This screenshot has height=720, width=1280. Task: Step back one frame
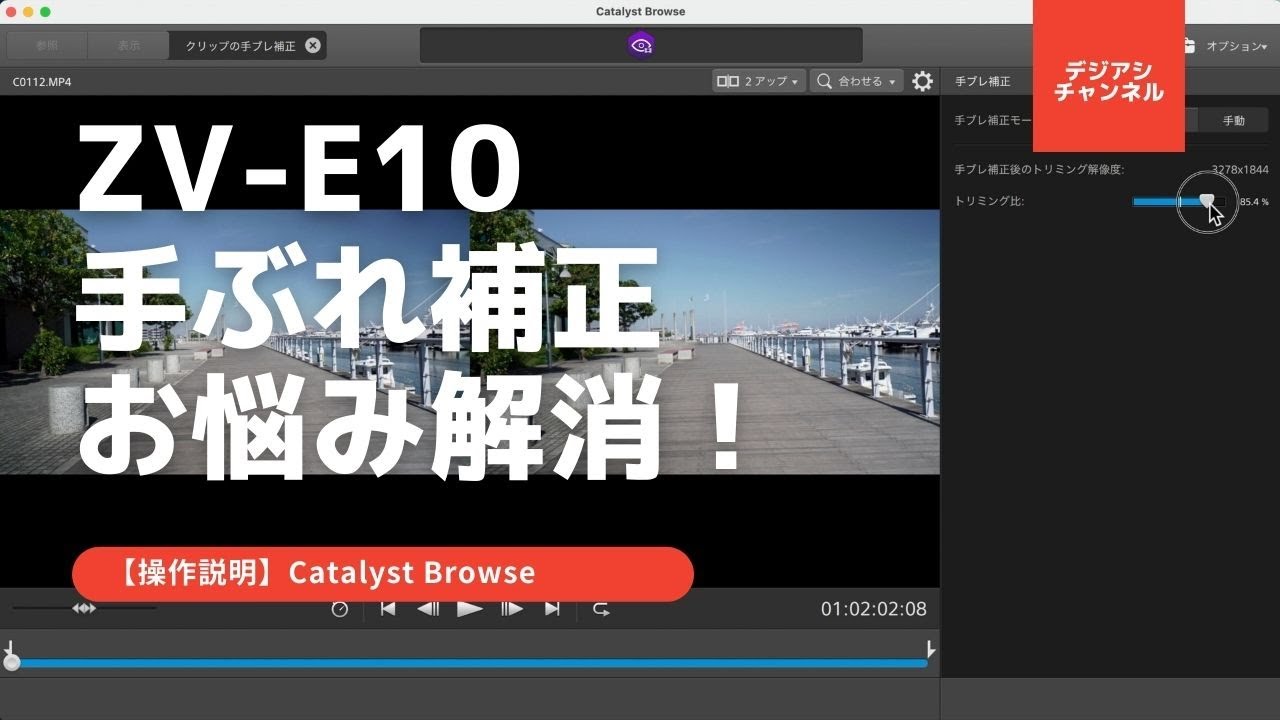[x=428, y=608]
